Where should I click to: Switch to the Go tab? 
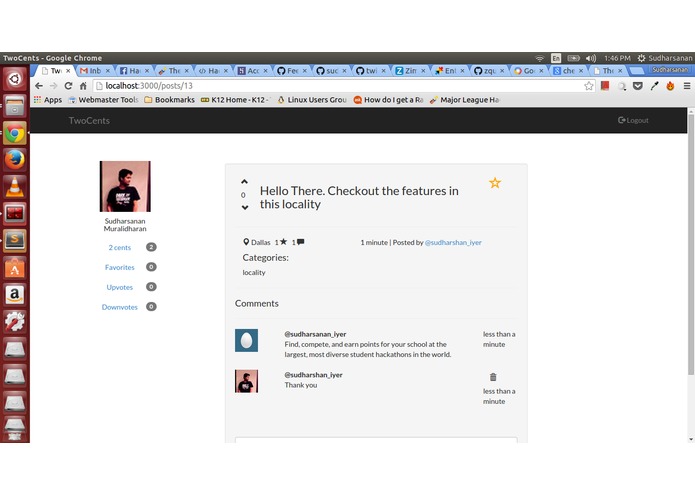point(527,71)
